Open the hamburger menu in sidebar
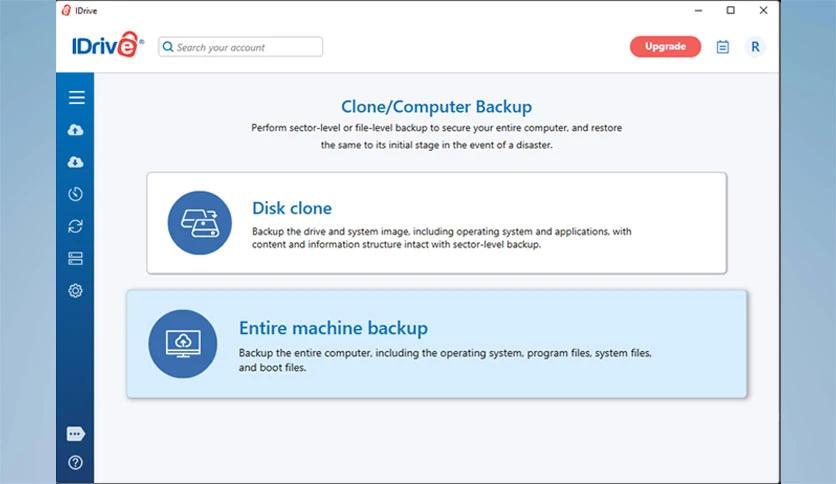 76,98
